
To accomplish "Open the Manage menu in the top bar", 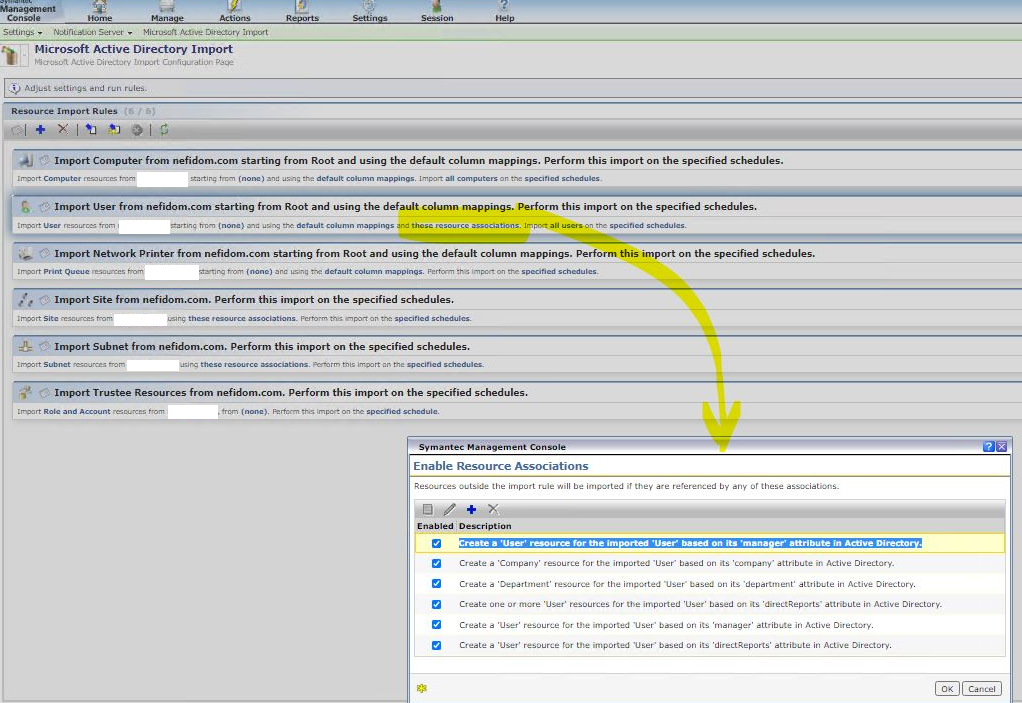I will 167,12.
